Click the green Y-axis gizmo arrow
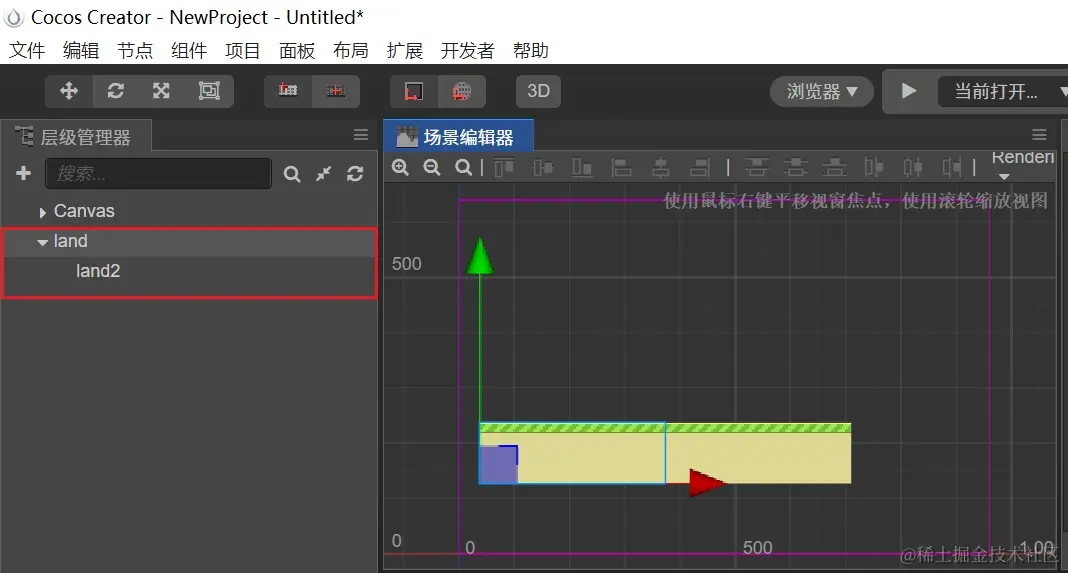Image resolution: width=1068 pixels, height=573 pixels. (480, 256)
